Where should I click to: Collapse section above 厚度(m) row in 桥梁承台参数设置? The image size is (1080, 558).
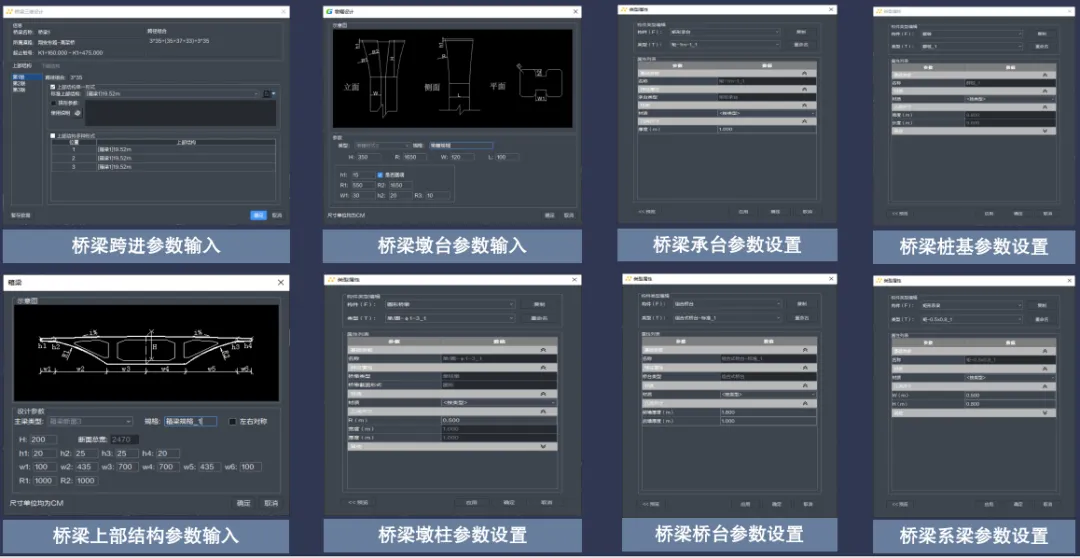click(x=805, y=121)
